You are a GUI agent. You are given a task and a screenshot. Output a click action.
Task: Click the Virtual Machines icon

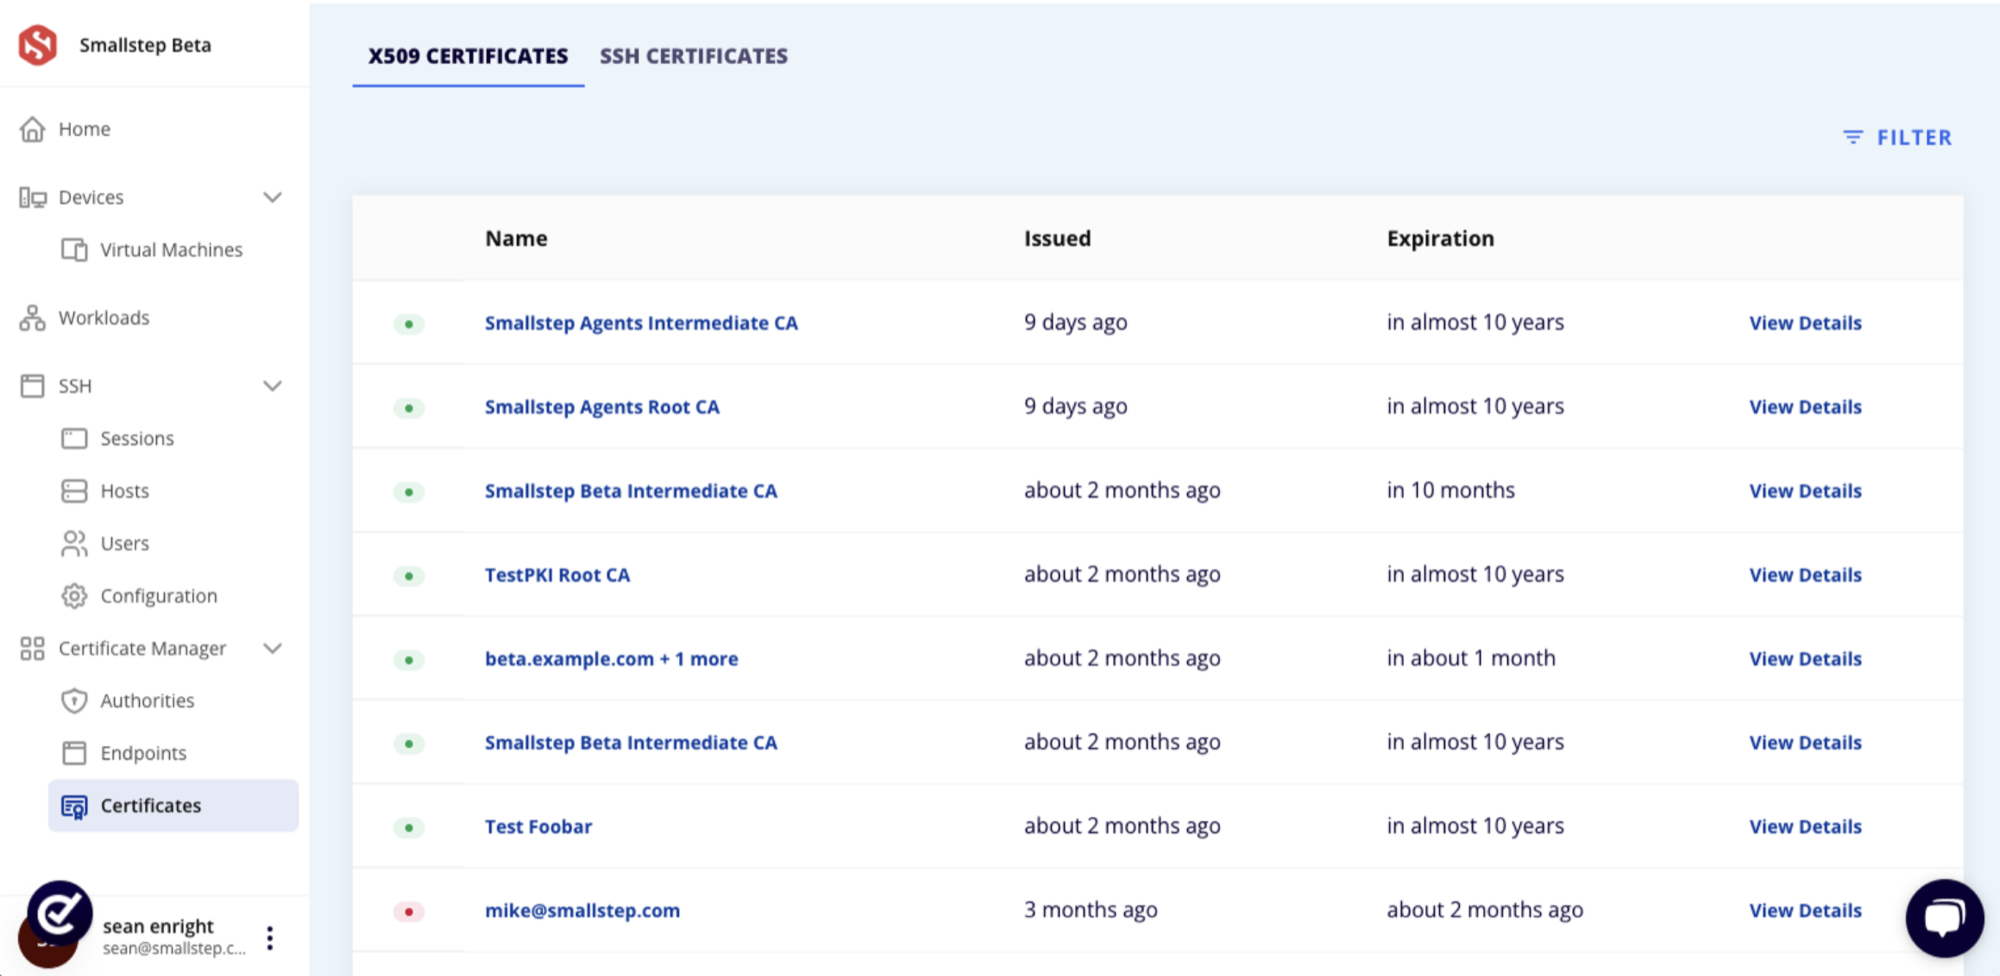74,250
